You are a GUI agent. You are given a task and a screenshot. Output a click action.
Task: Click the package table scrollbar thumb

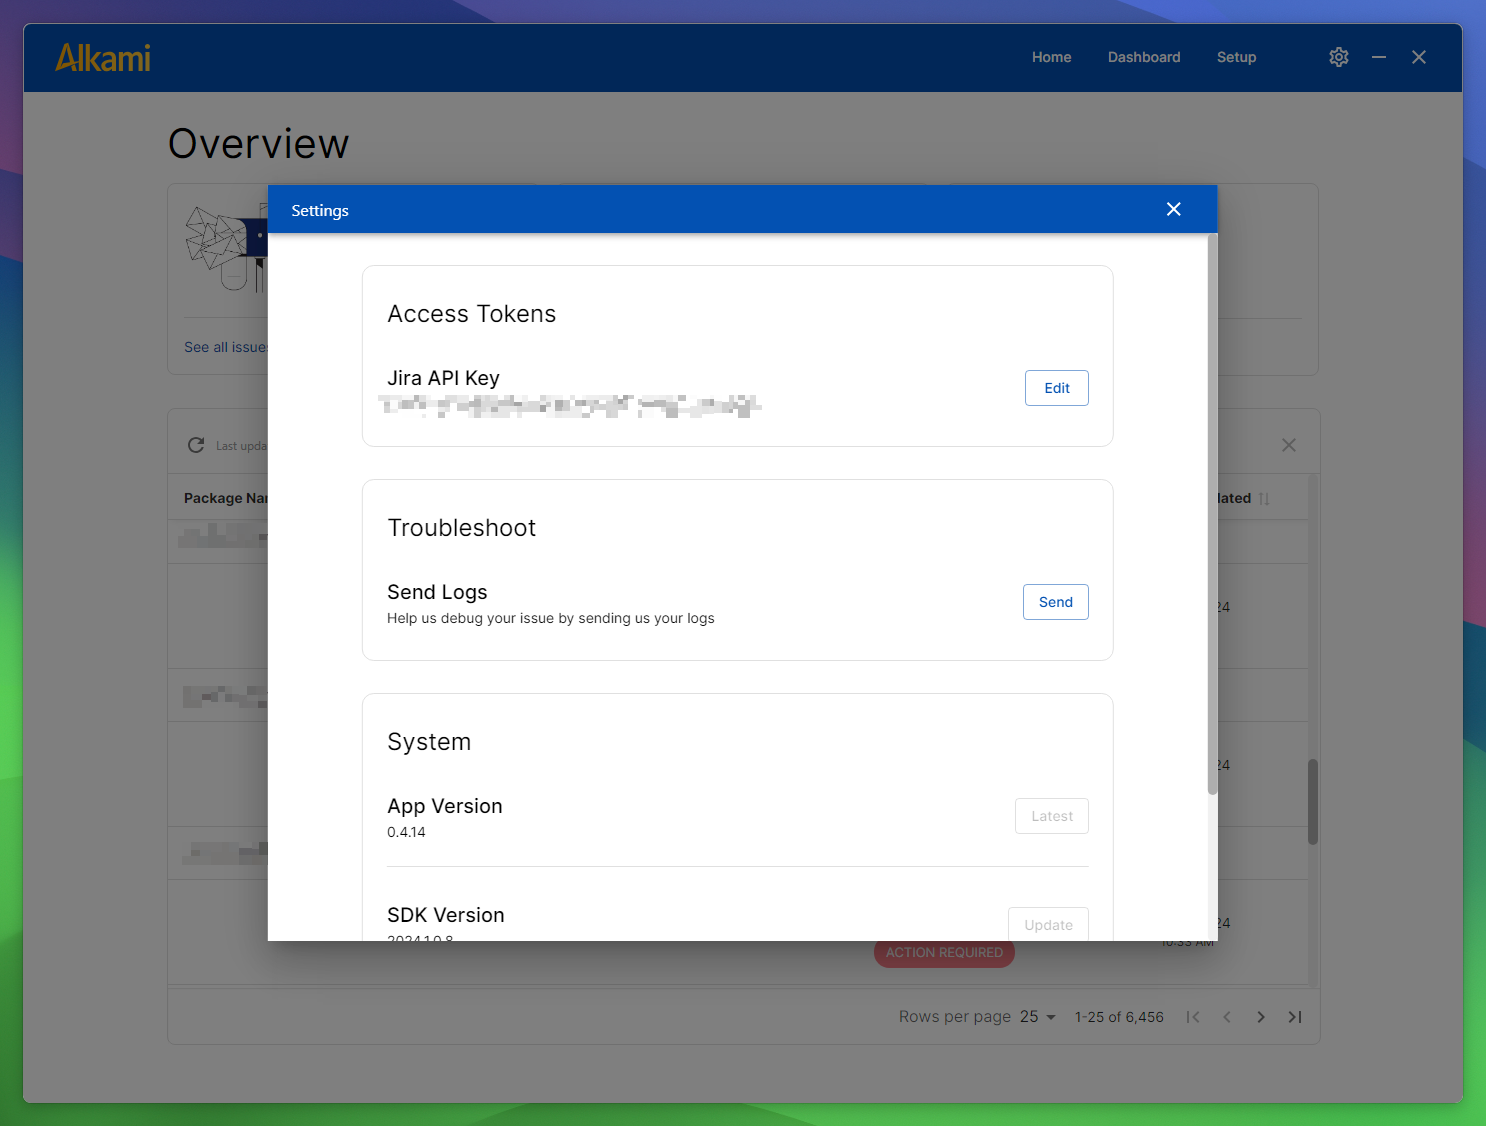(x=1313, y=802)
